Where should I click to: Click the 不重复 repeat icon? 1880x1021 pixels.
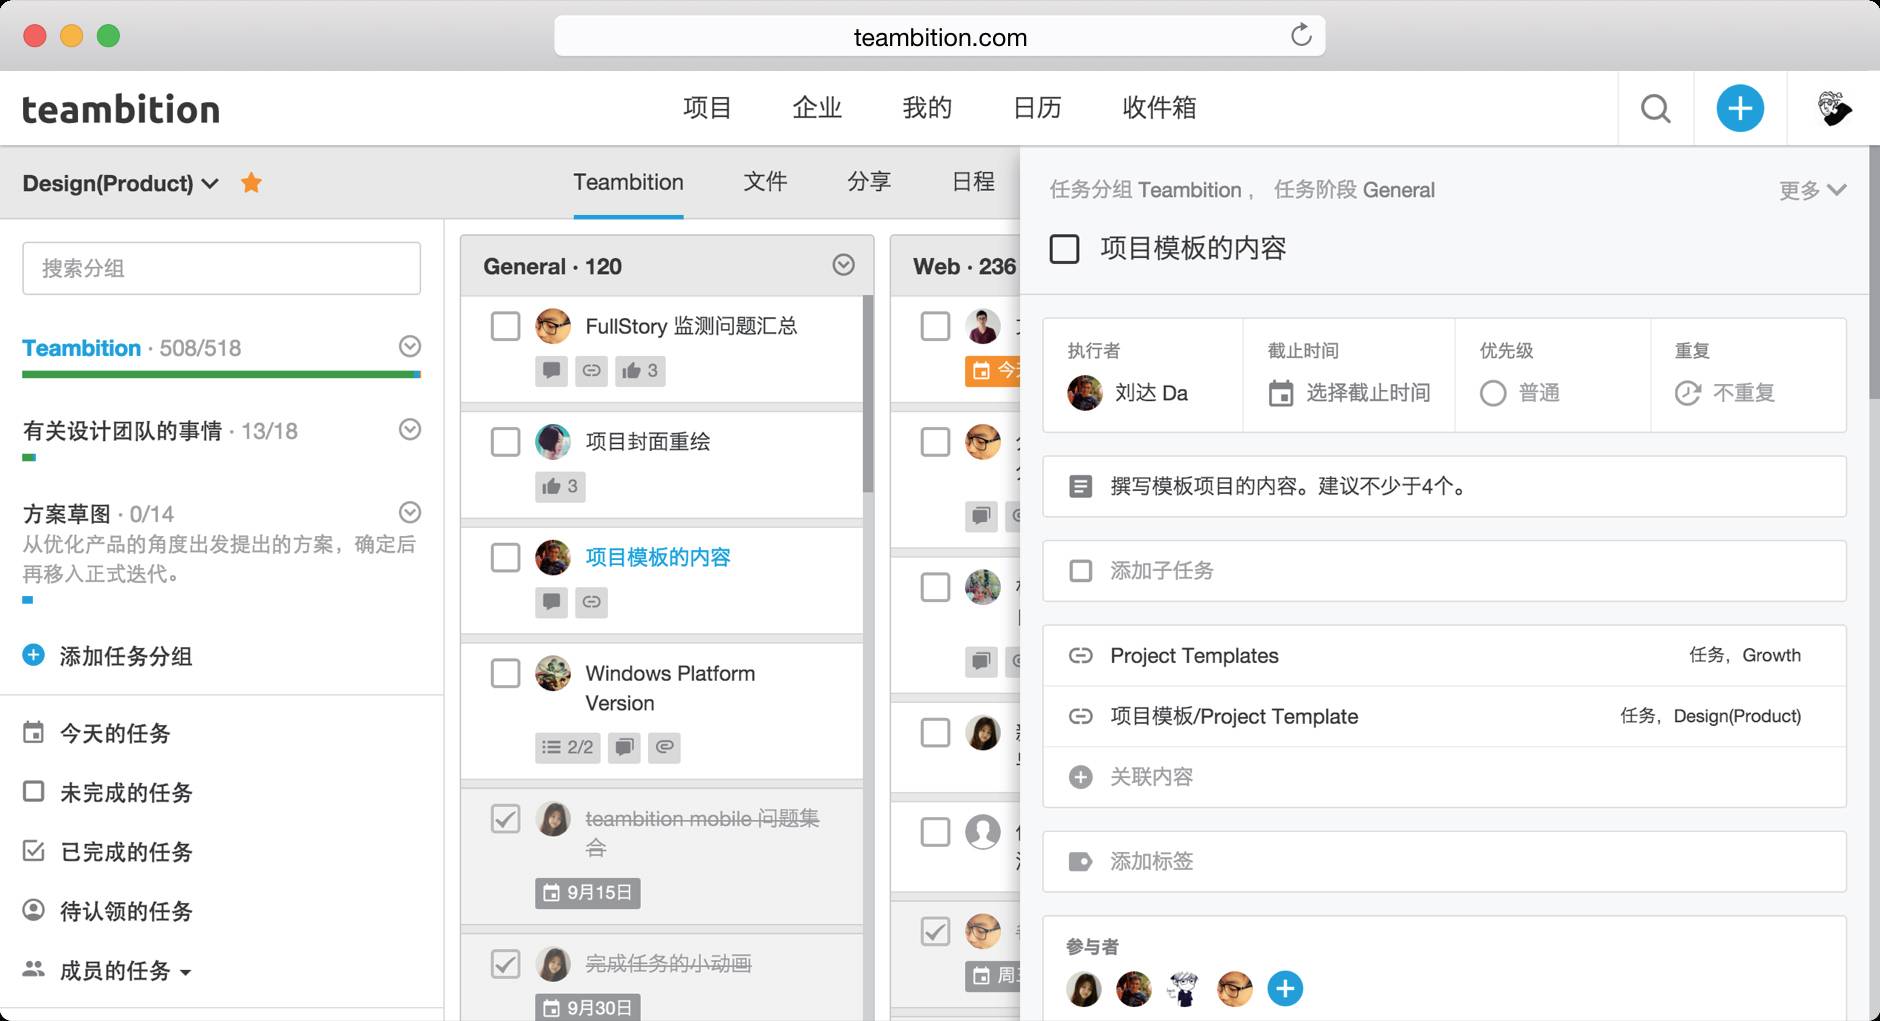pyautogui.click(x=1687, y=393)
